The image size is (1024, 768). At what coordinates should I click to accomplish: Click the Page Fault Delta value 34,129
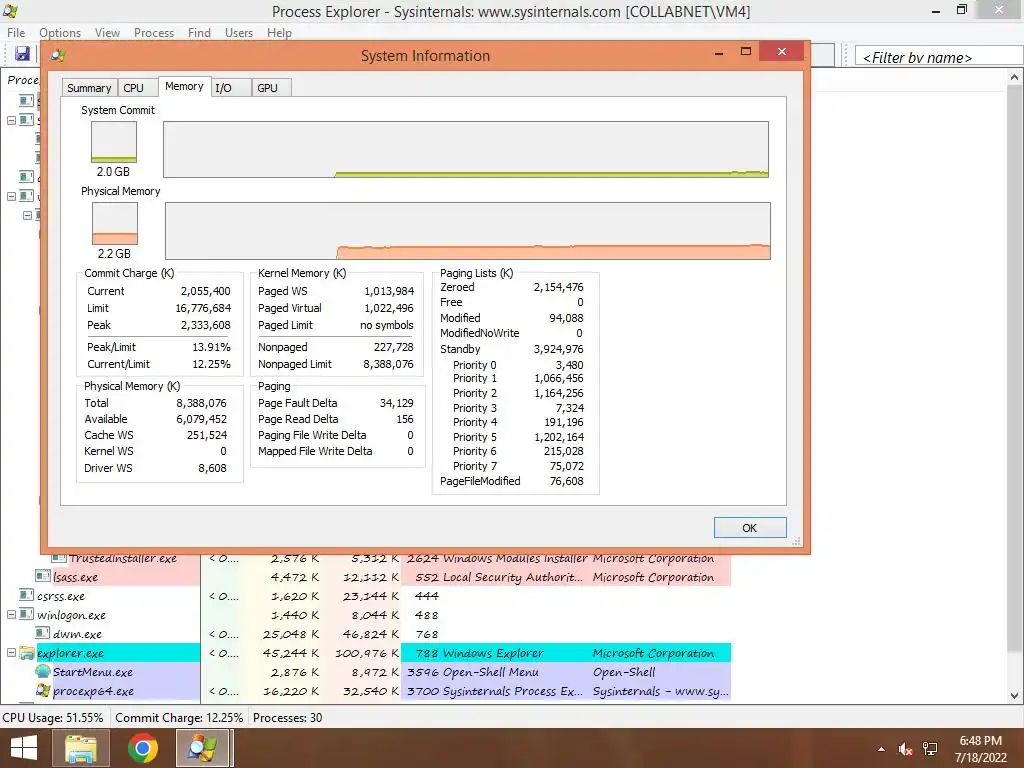[396, 403]
